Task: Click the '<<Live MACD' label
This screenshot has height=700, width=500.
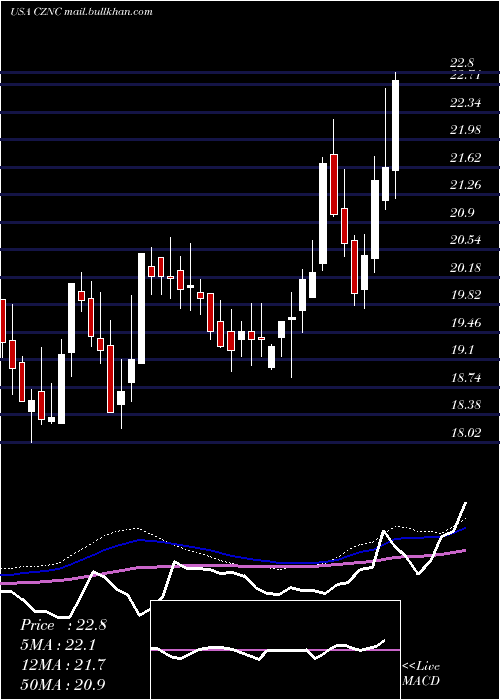Action: (x=421, y=674)
